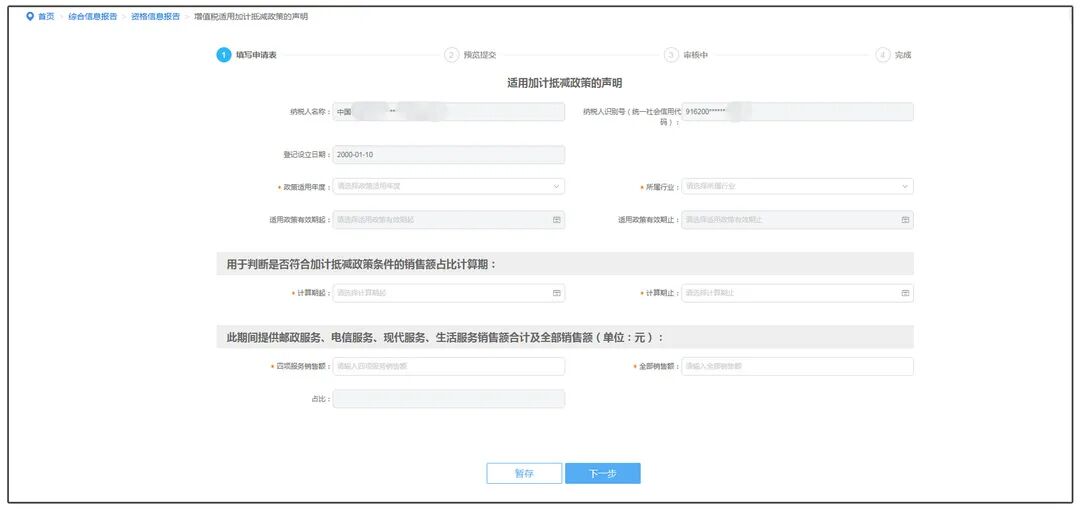Image resolution: width=1080 pixels, height=509 pixels.
Task: Open 综合信息报告 breadcrumb link
Action: (x=92, y=17)
